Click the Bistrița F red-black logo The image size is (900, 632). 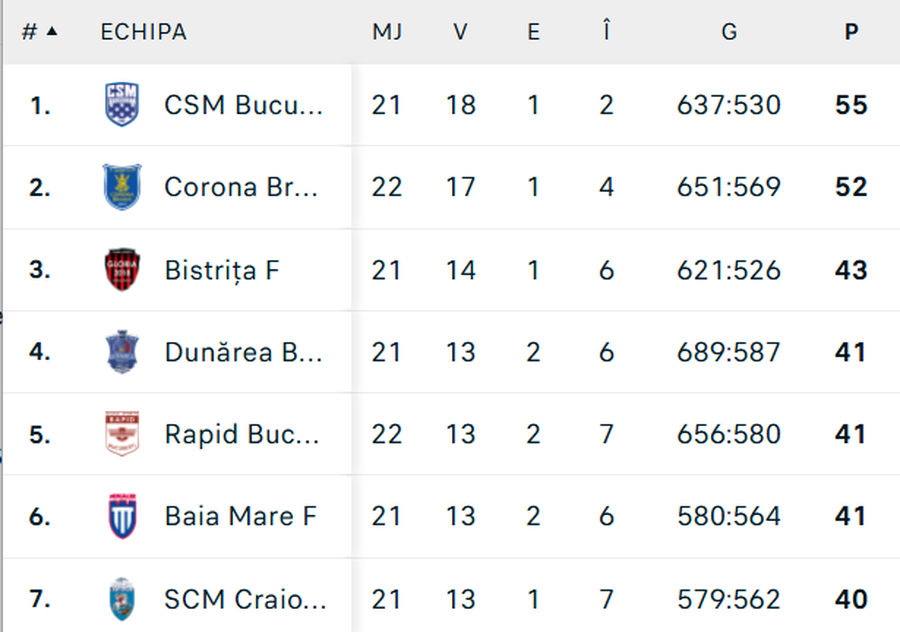(122, 270)
